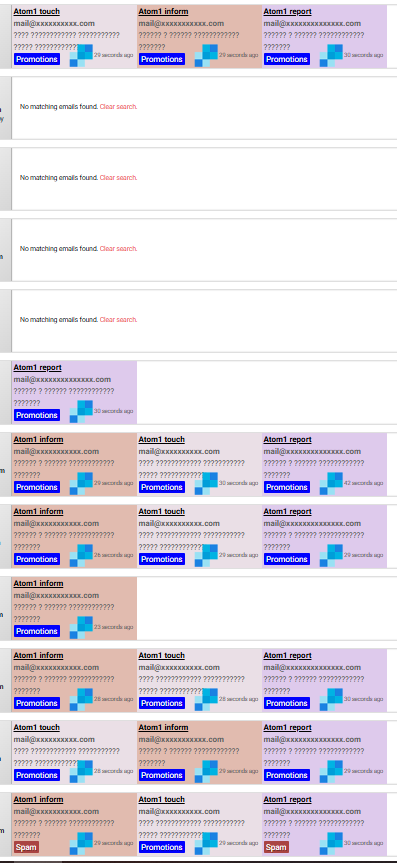
Task: Open "Atom1 touch" title on the 30 seconds ago touch card
Action: point(162,440)
